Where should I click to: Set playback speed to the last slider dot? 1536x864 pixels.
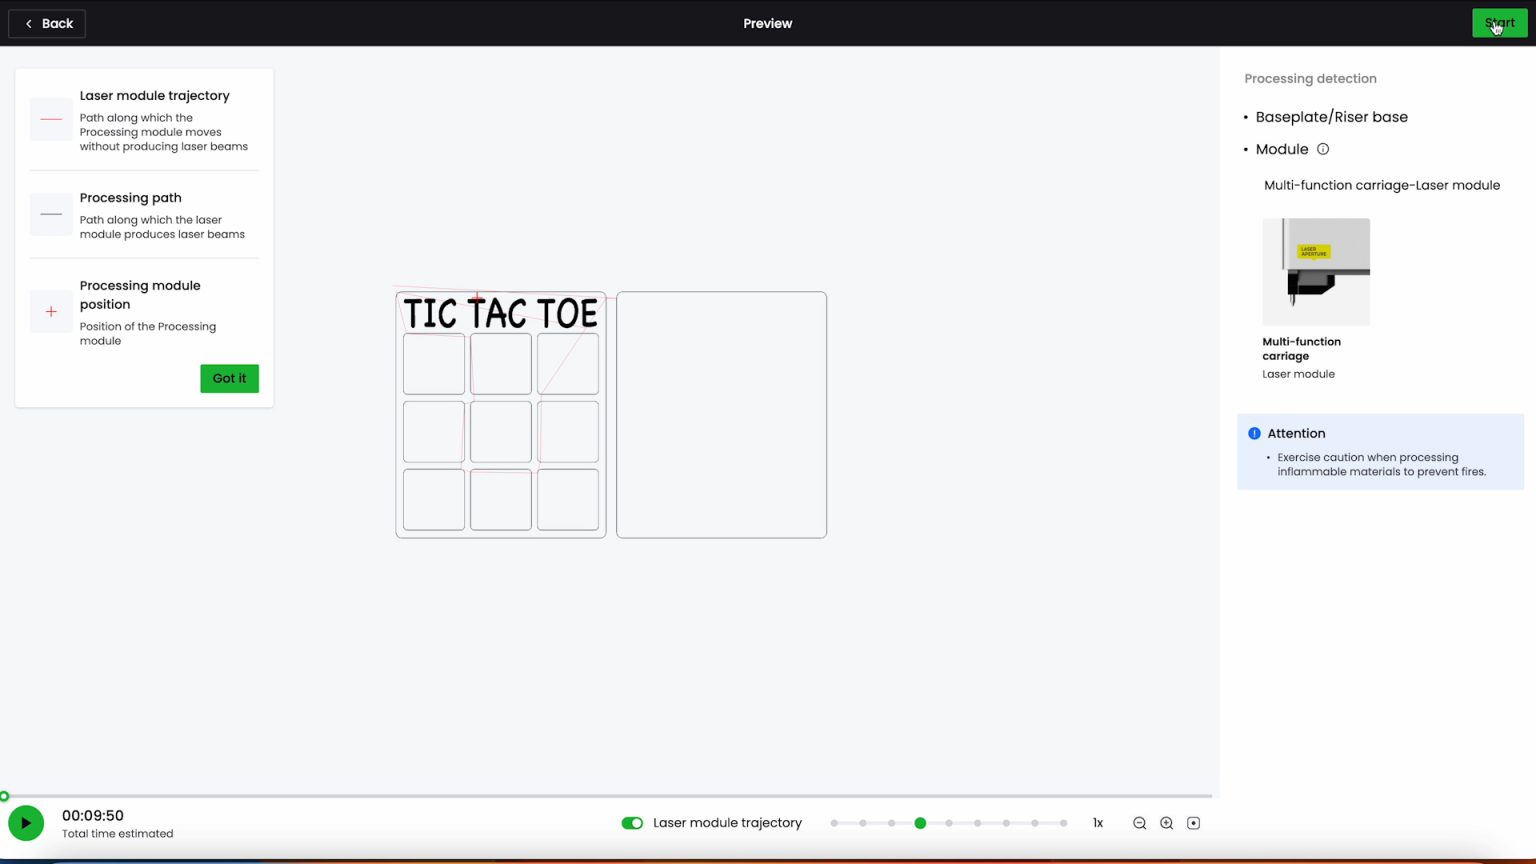1063,823
